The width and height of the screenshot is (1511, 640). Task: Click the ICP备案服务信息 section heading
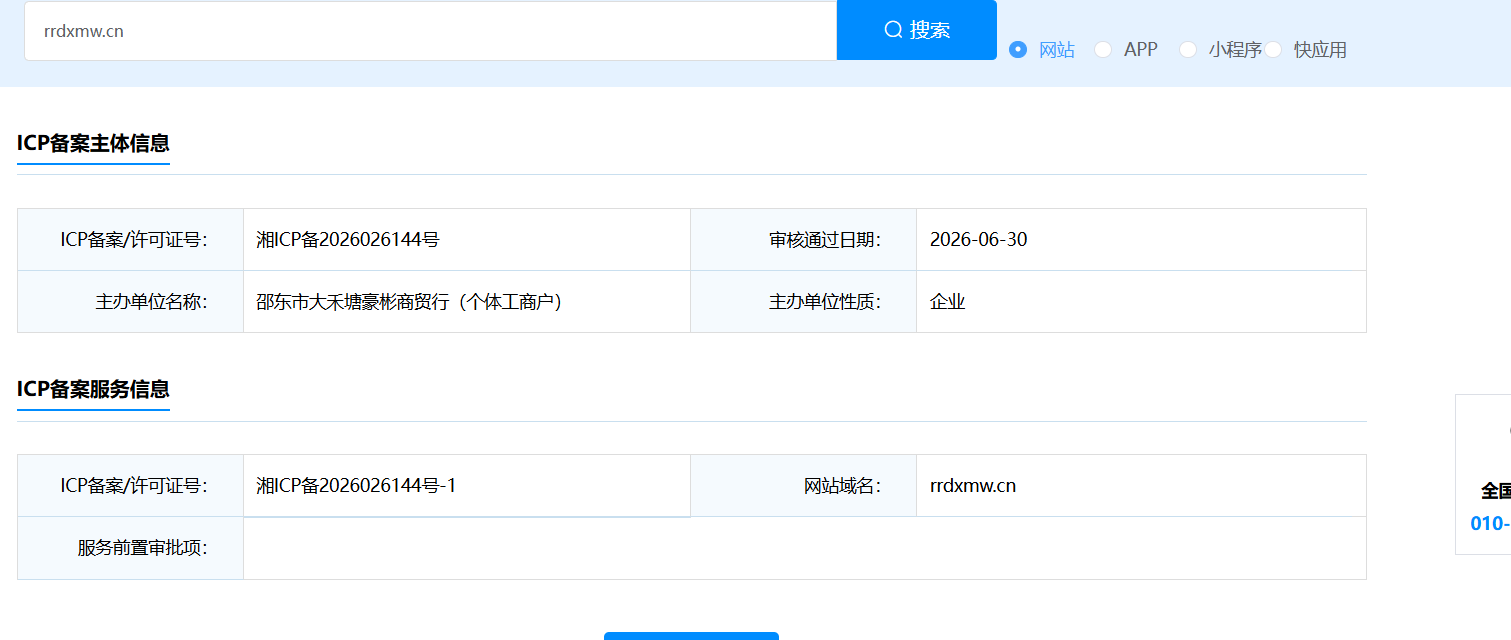point(93,389)
